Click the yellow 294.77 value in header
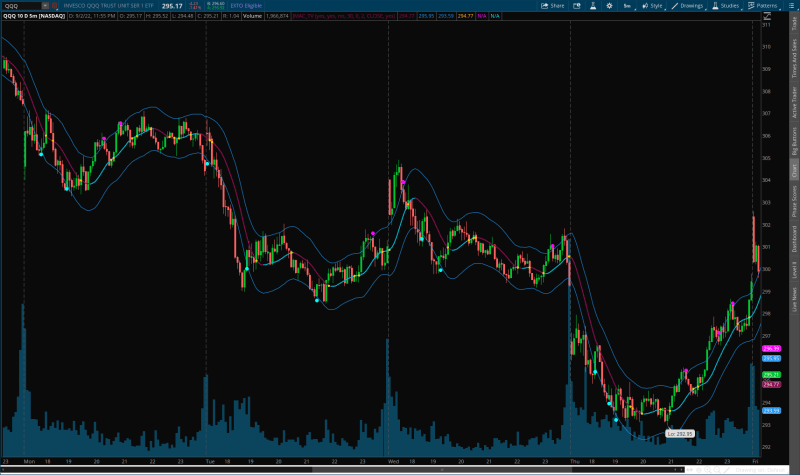 tap(465, 16)
